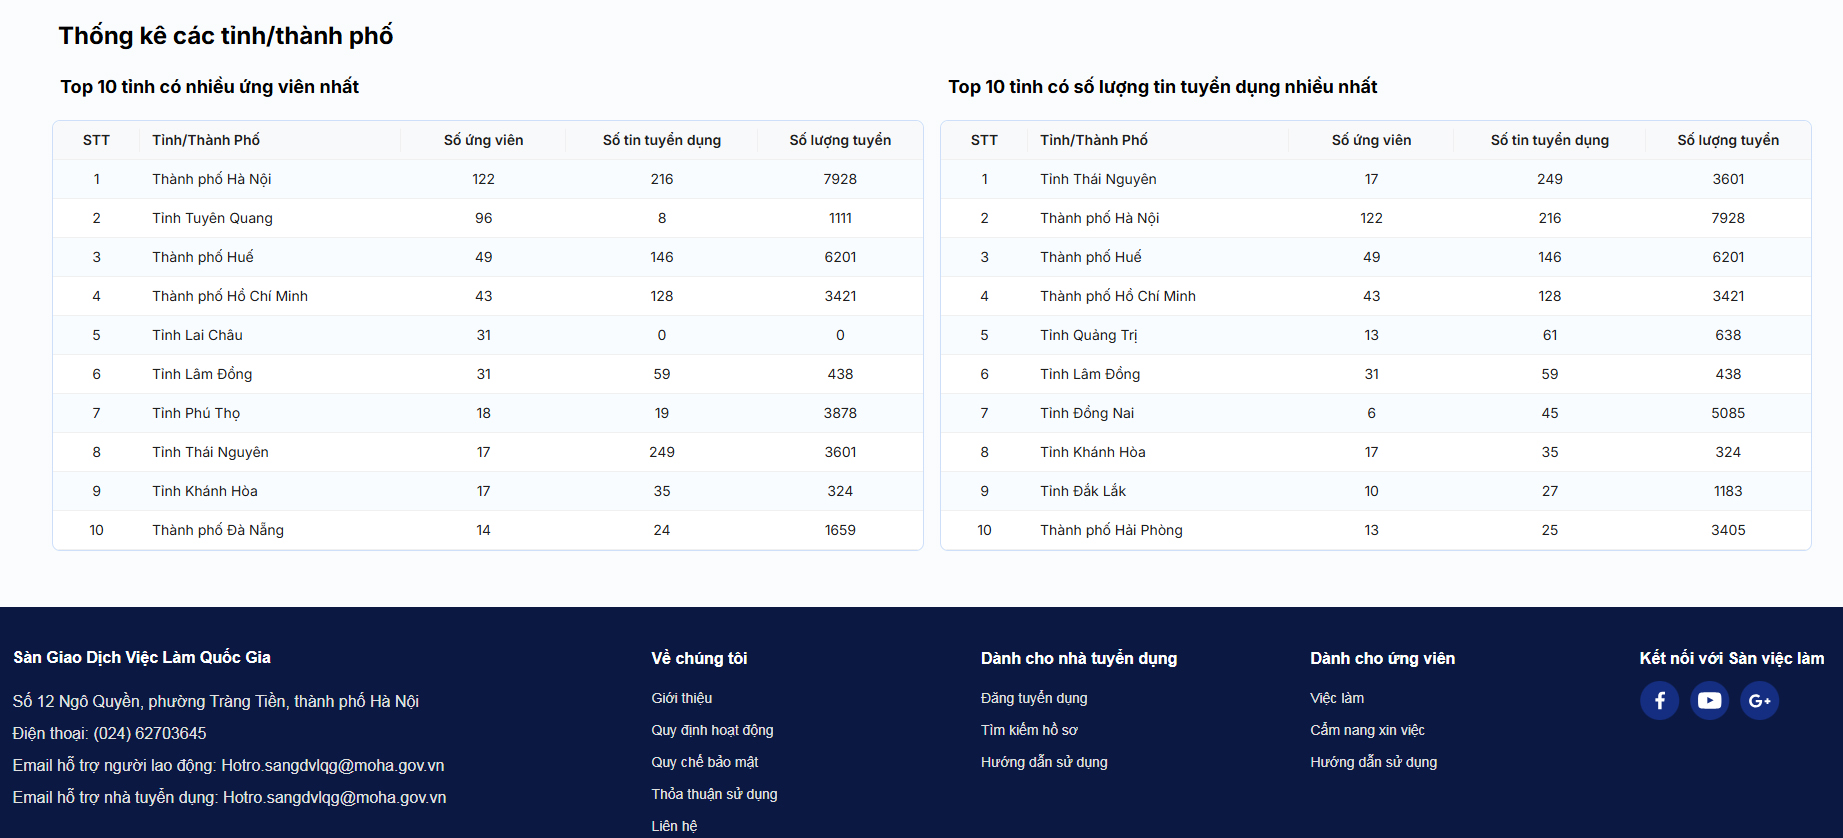
Task: Click the Google Plus icon
Action: [x=1759, y=701]
